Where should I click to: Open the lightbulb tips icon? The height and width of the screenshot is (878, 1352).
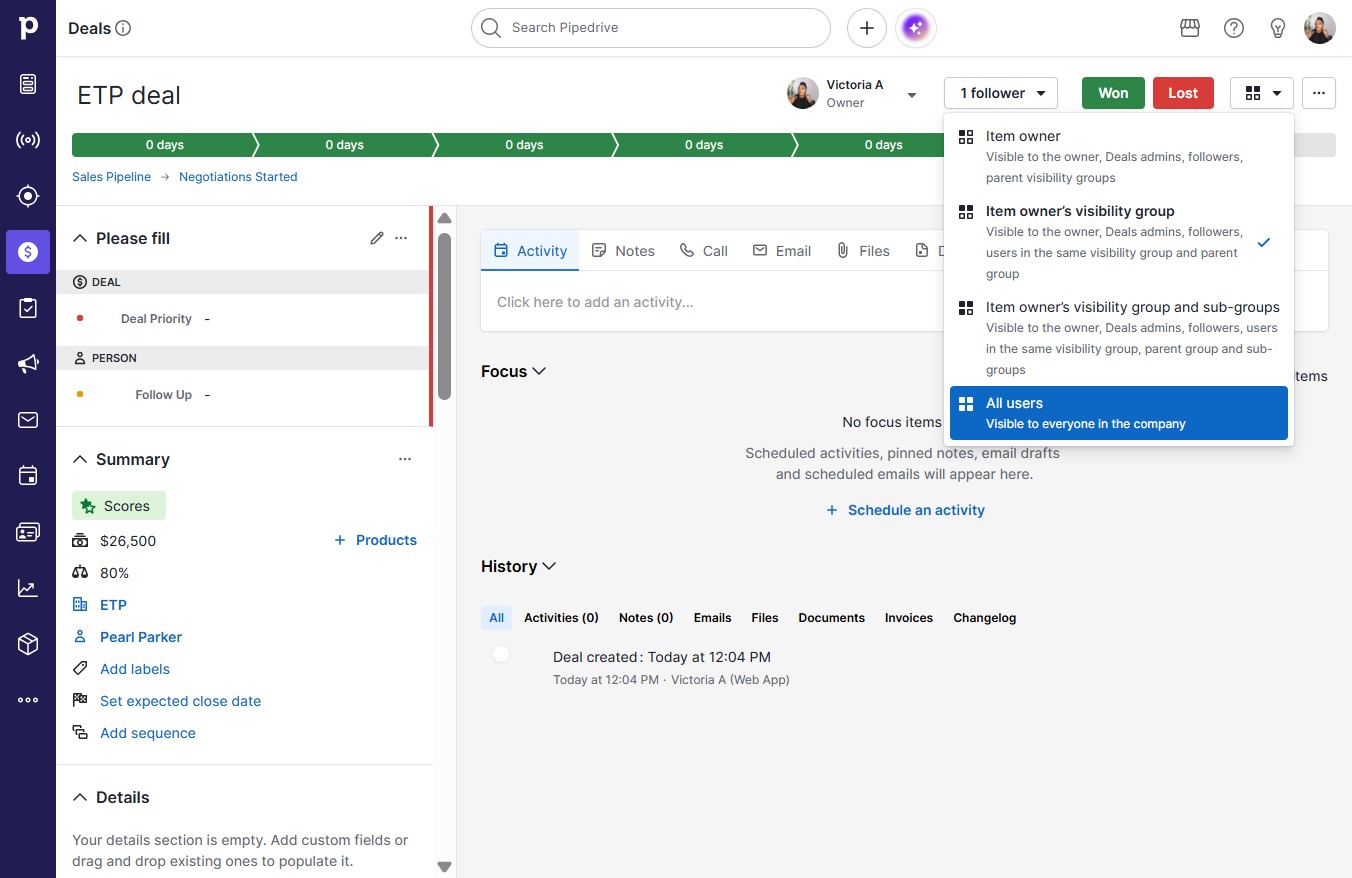coord(1278,28)
